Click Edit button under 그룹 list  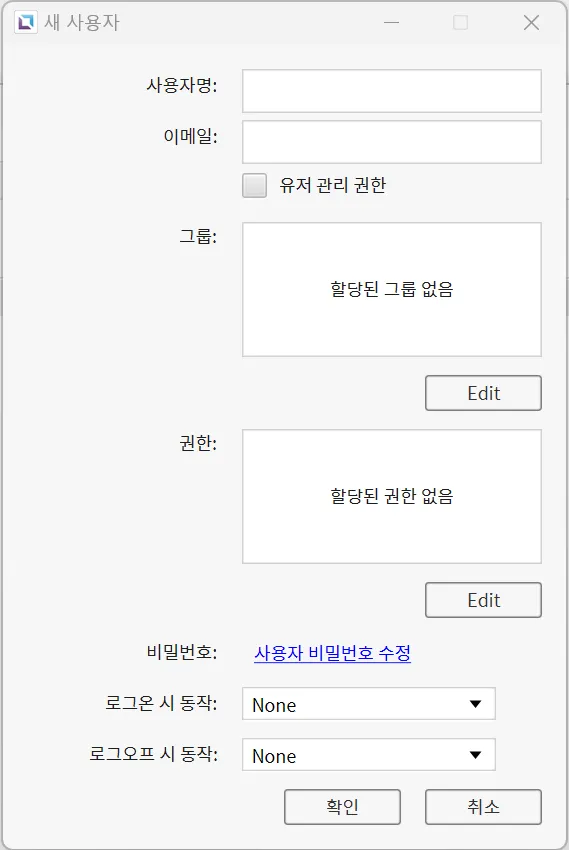click(483, 393)
